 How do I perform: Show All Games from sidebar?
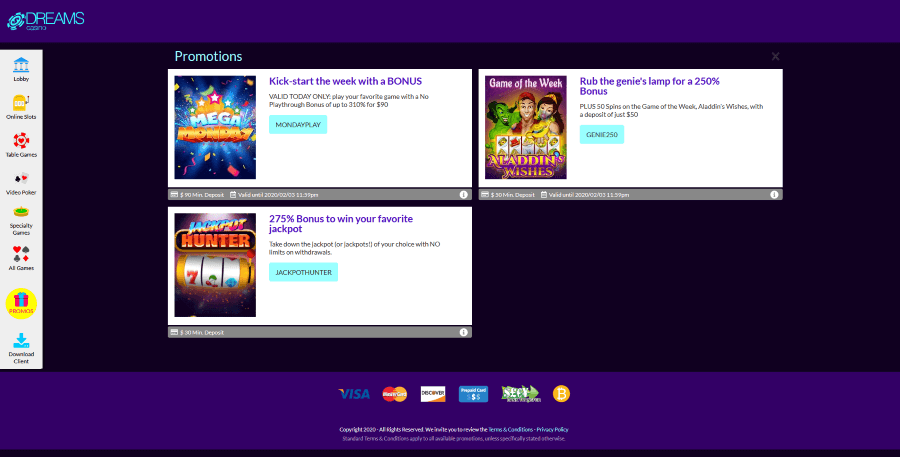coord(21,258)
